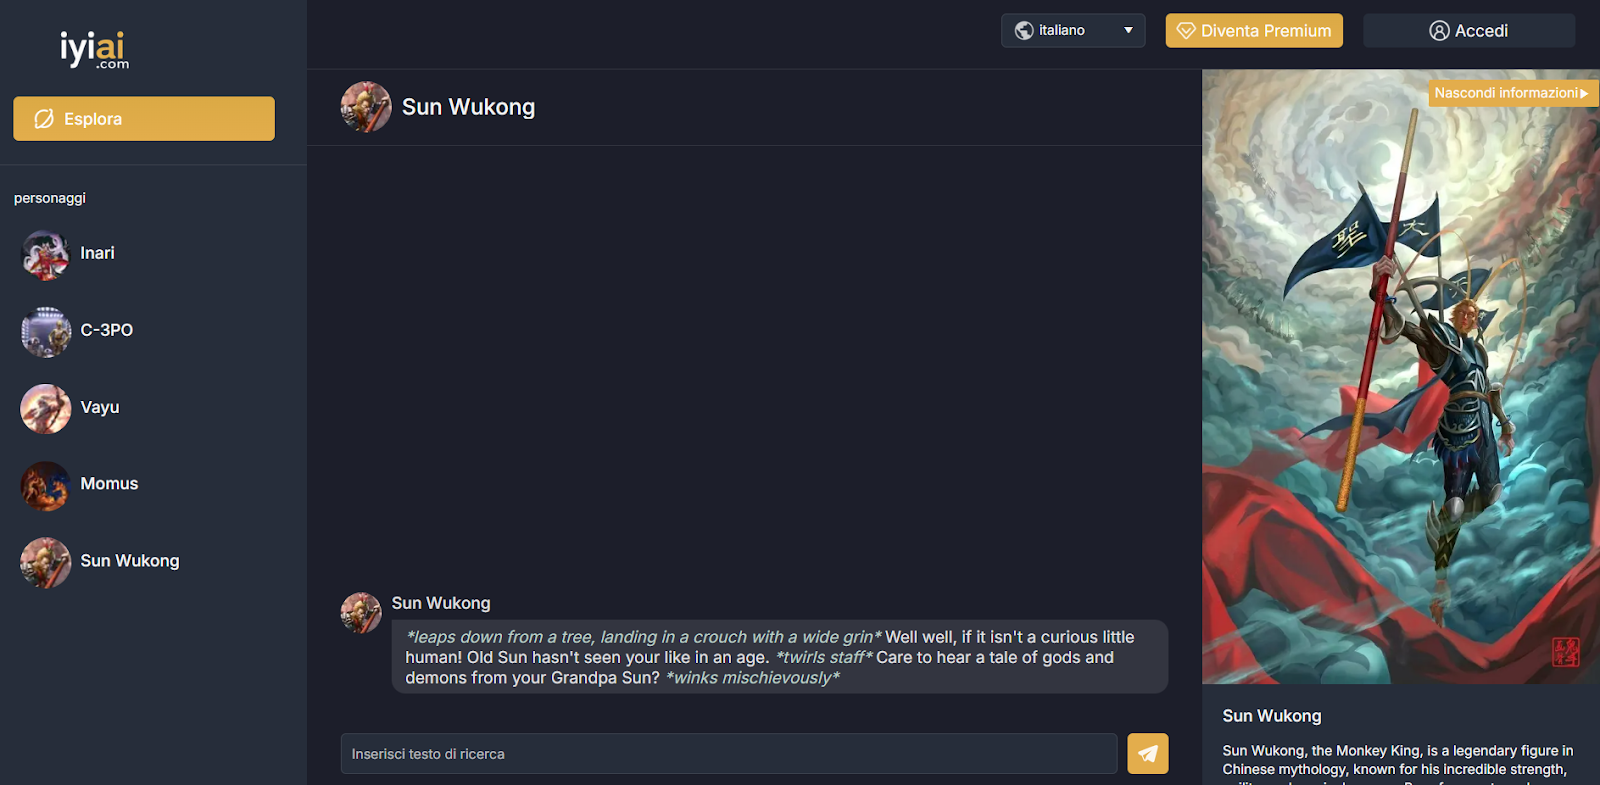Focus the Inserisci testo di ricerca field
Screen dimensions: 1600x785
tap(729, 754)
